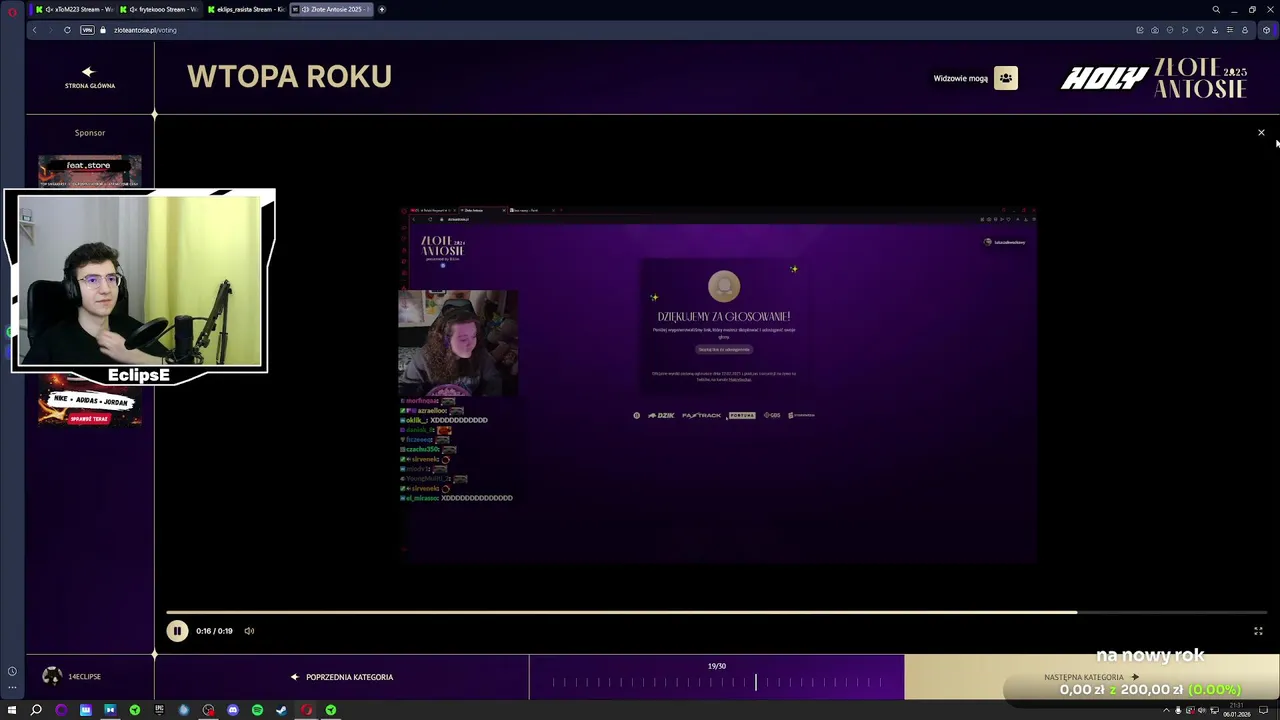Screen dimensions: 1280x720
Task: Open Windows taskbar search
Action: 36,710
